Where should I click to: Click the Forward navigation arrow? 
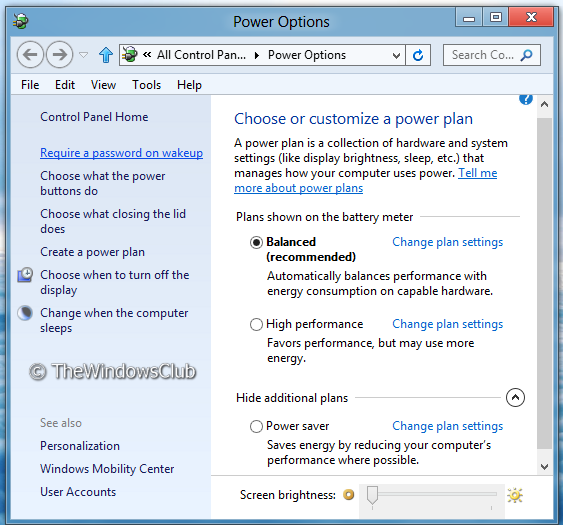tap(60, 55)
